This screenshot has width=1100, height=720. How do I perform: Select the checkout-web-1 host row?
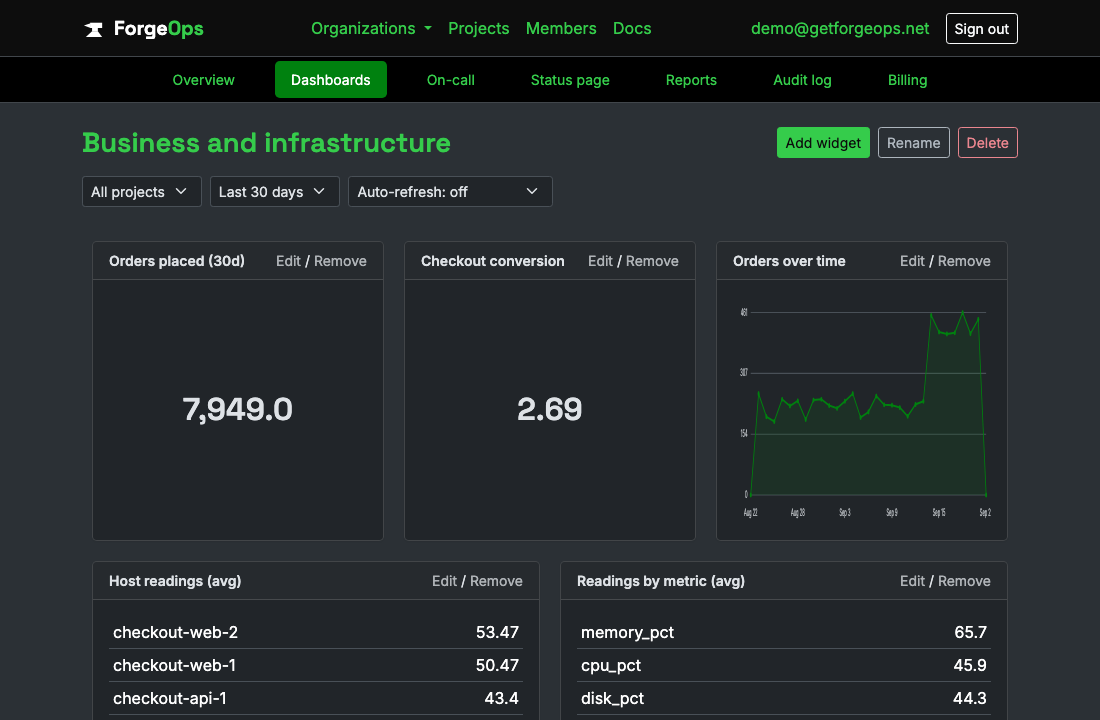tap(316, 665)
